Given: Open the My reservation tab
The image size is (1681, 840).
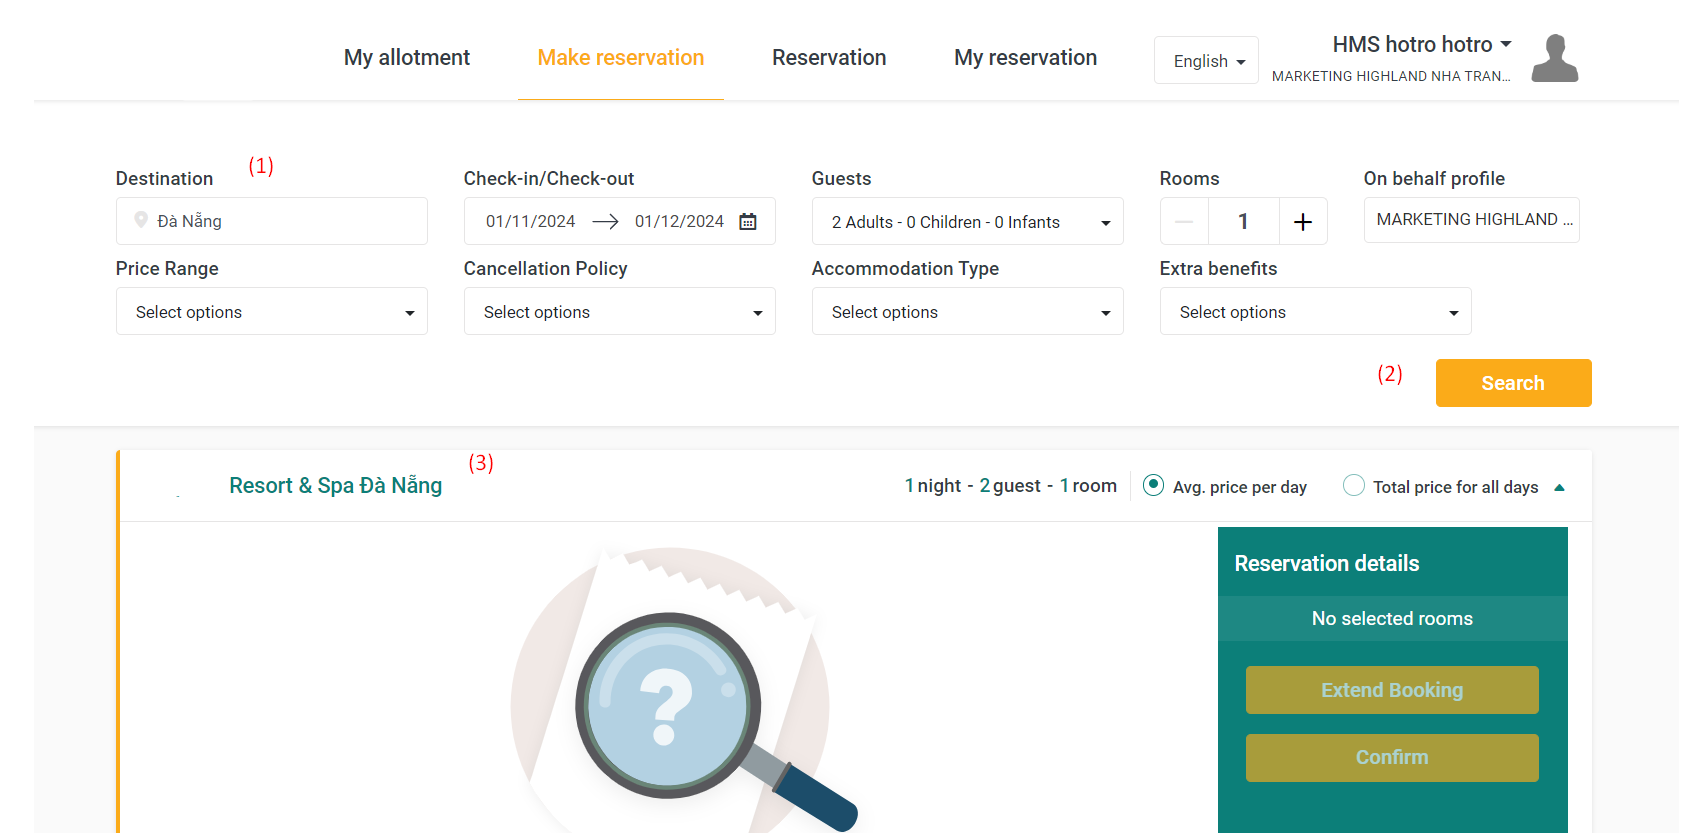Looking at the screenshot, I should [1025, 58].
